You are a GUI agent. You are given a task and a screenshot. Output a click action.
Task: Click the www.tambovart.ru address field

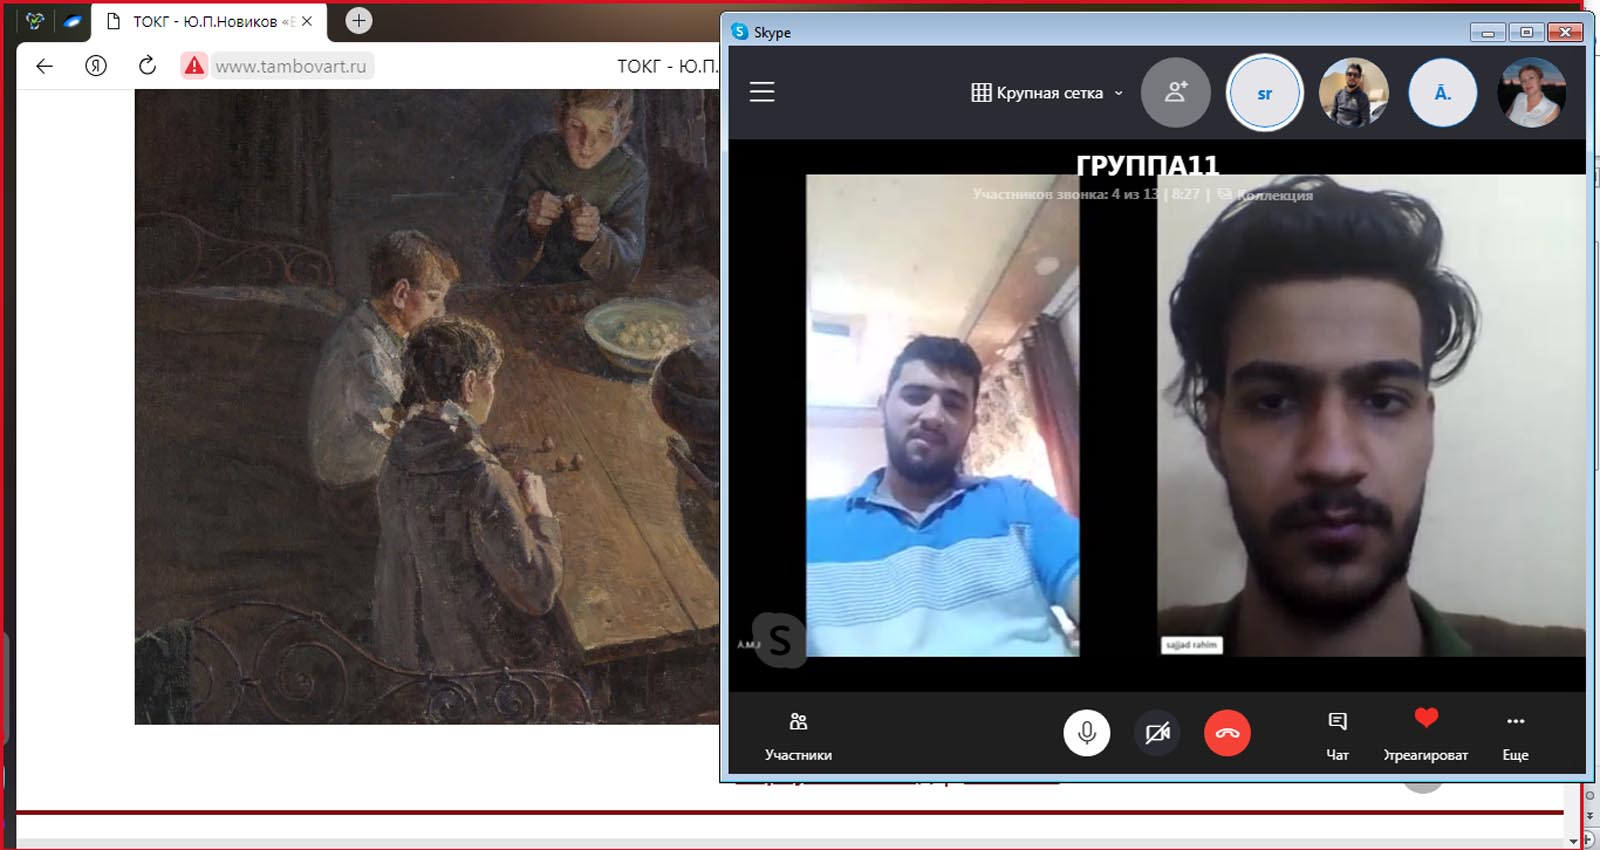pyautogui.click(x=291, y=66)
